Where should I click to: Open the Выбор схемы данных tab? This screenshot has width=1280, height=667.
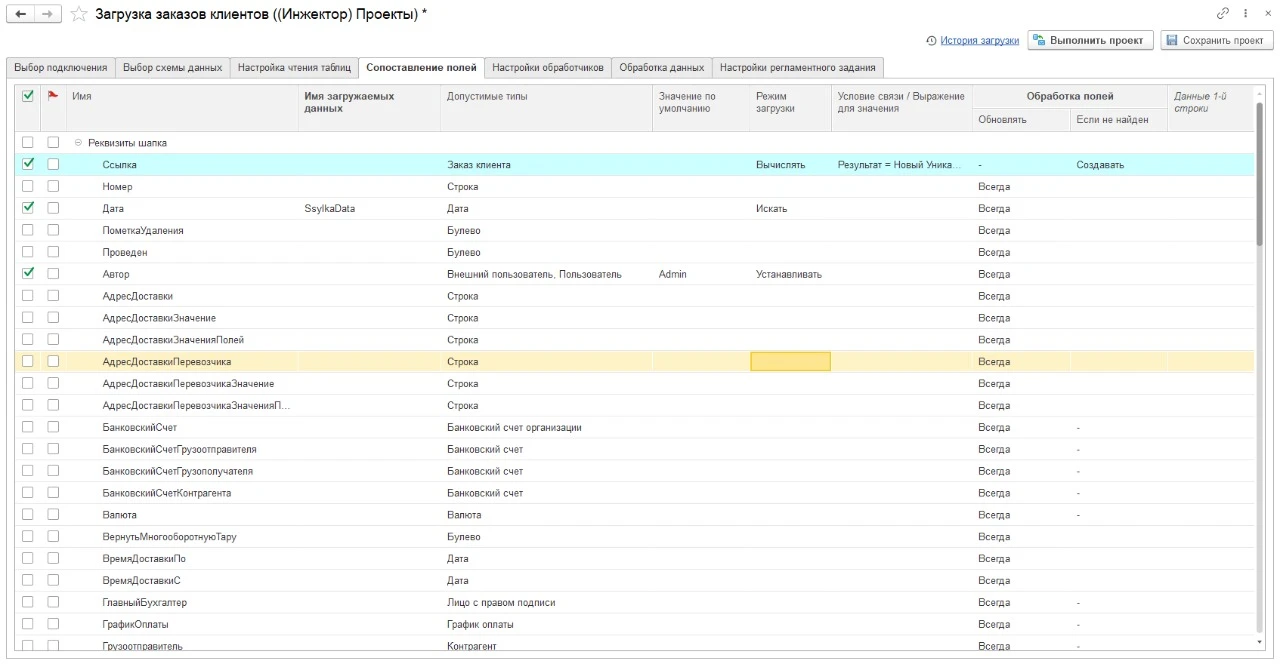[172, 68]
